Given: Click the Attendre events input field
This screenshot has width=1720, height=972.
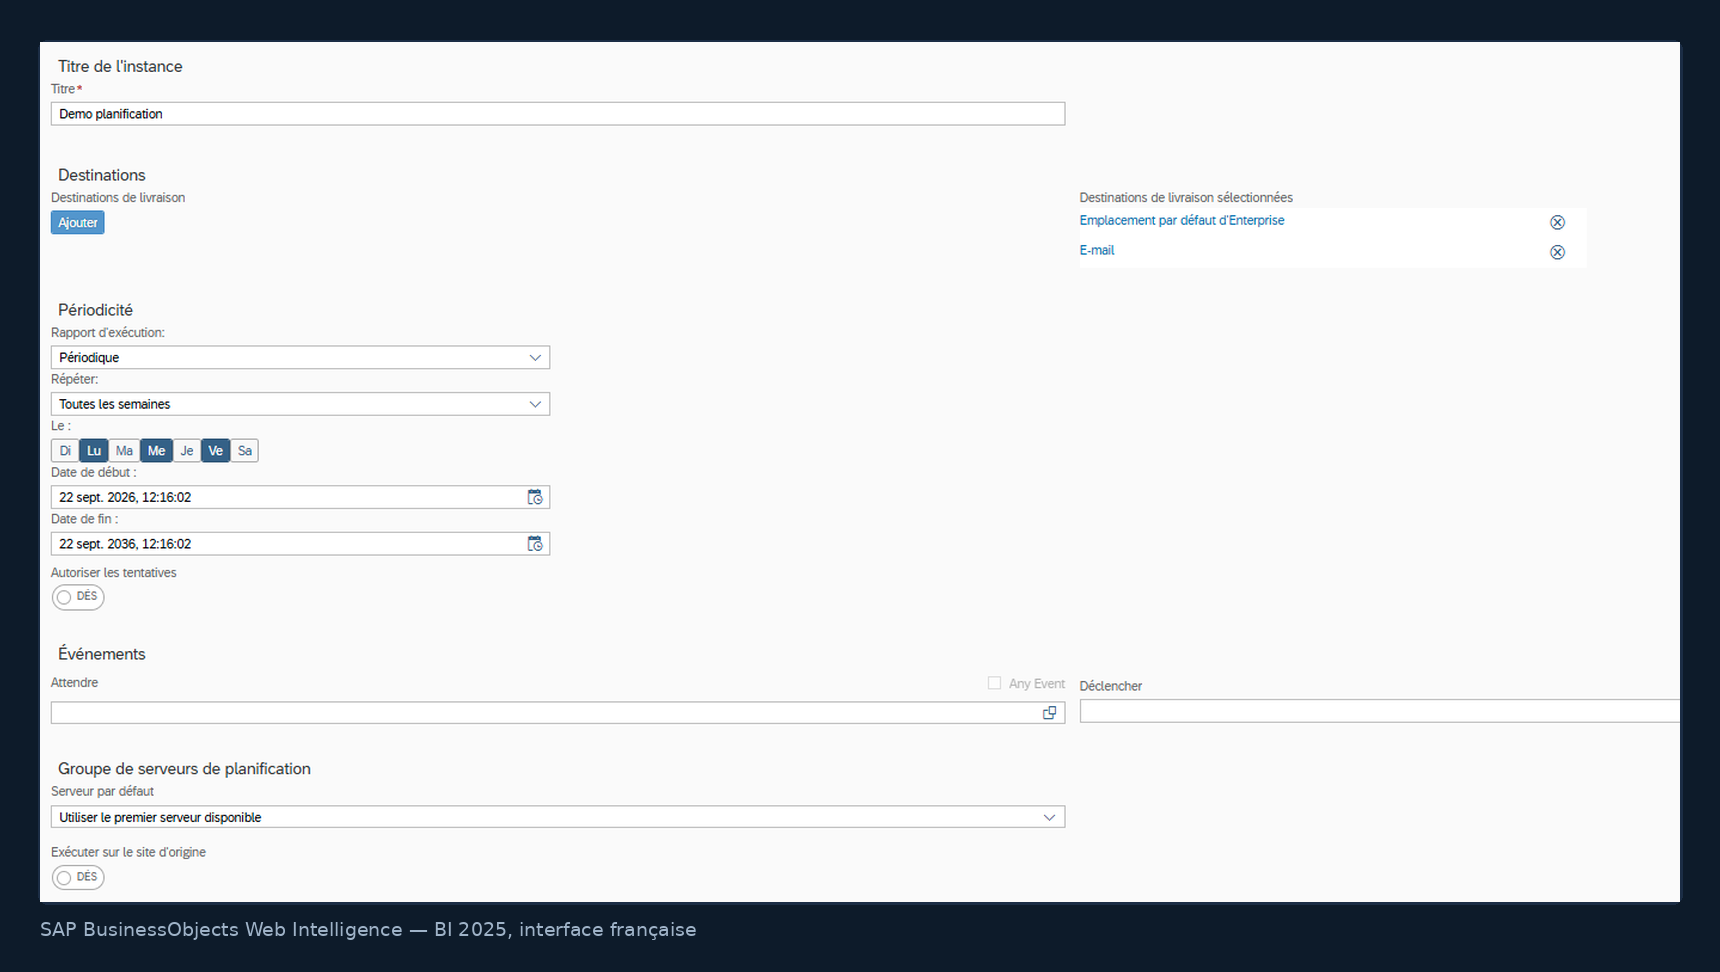Looking at the screenshot, I should pyautogui.click(x=558, y=713).
